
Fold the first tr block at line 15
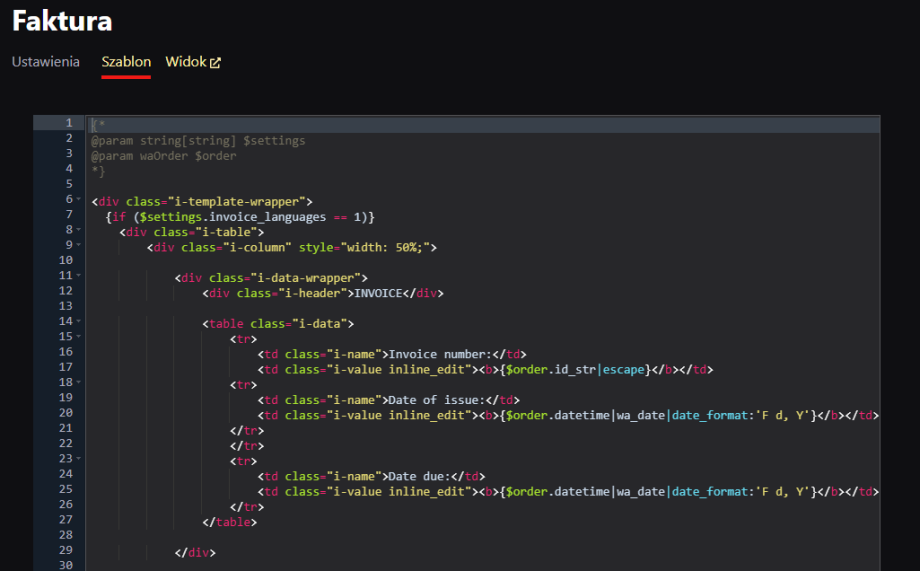click(x=78, y=337)
